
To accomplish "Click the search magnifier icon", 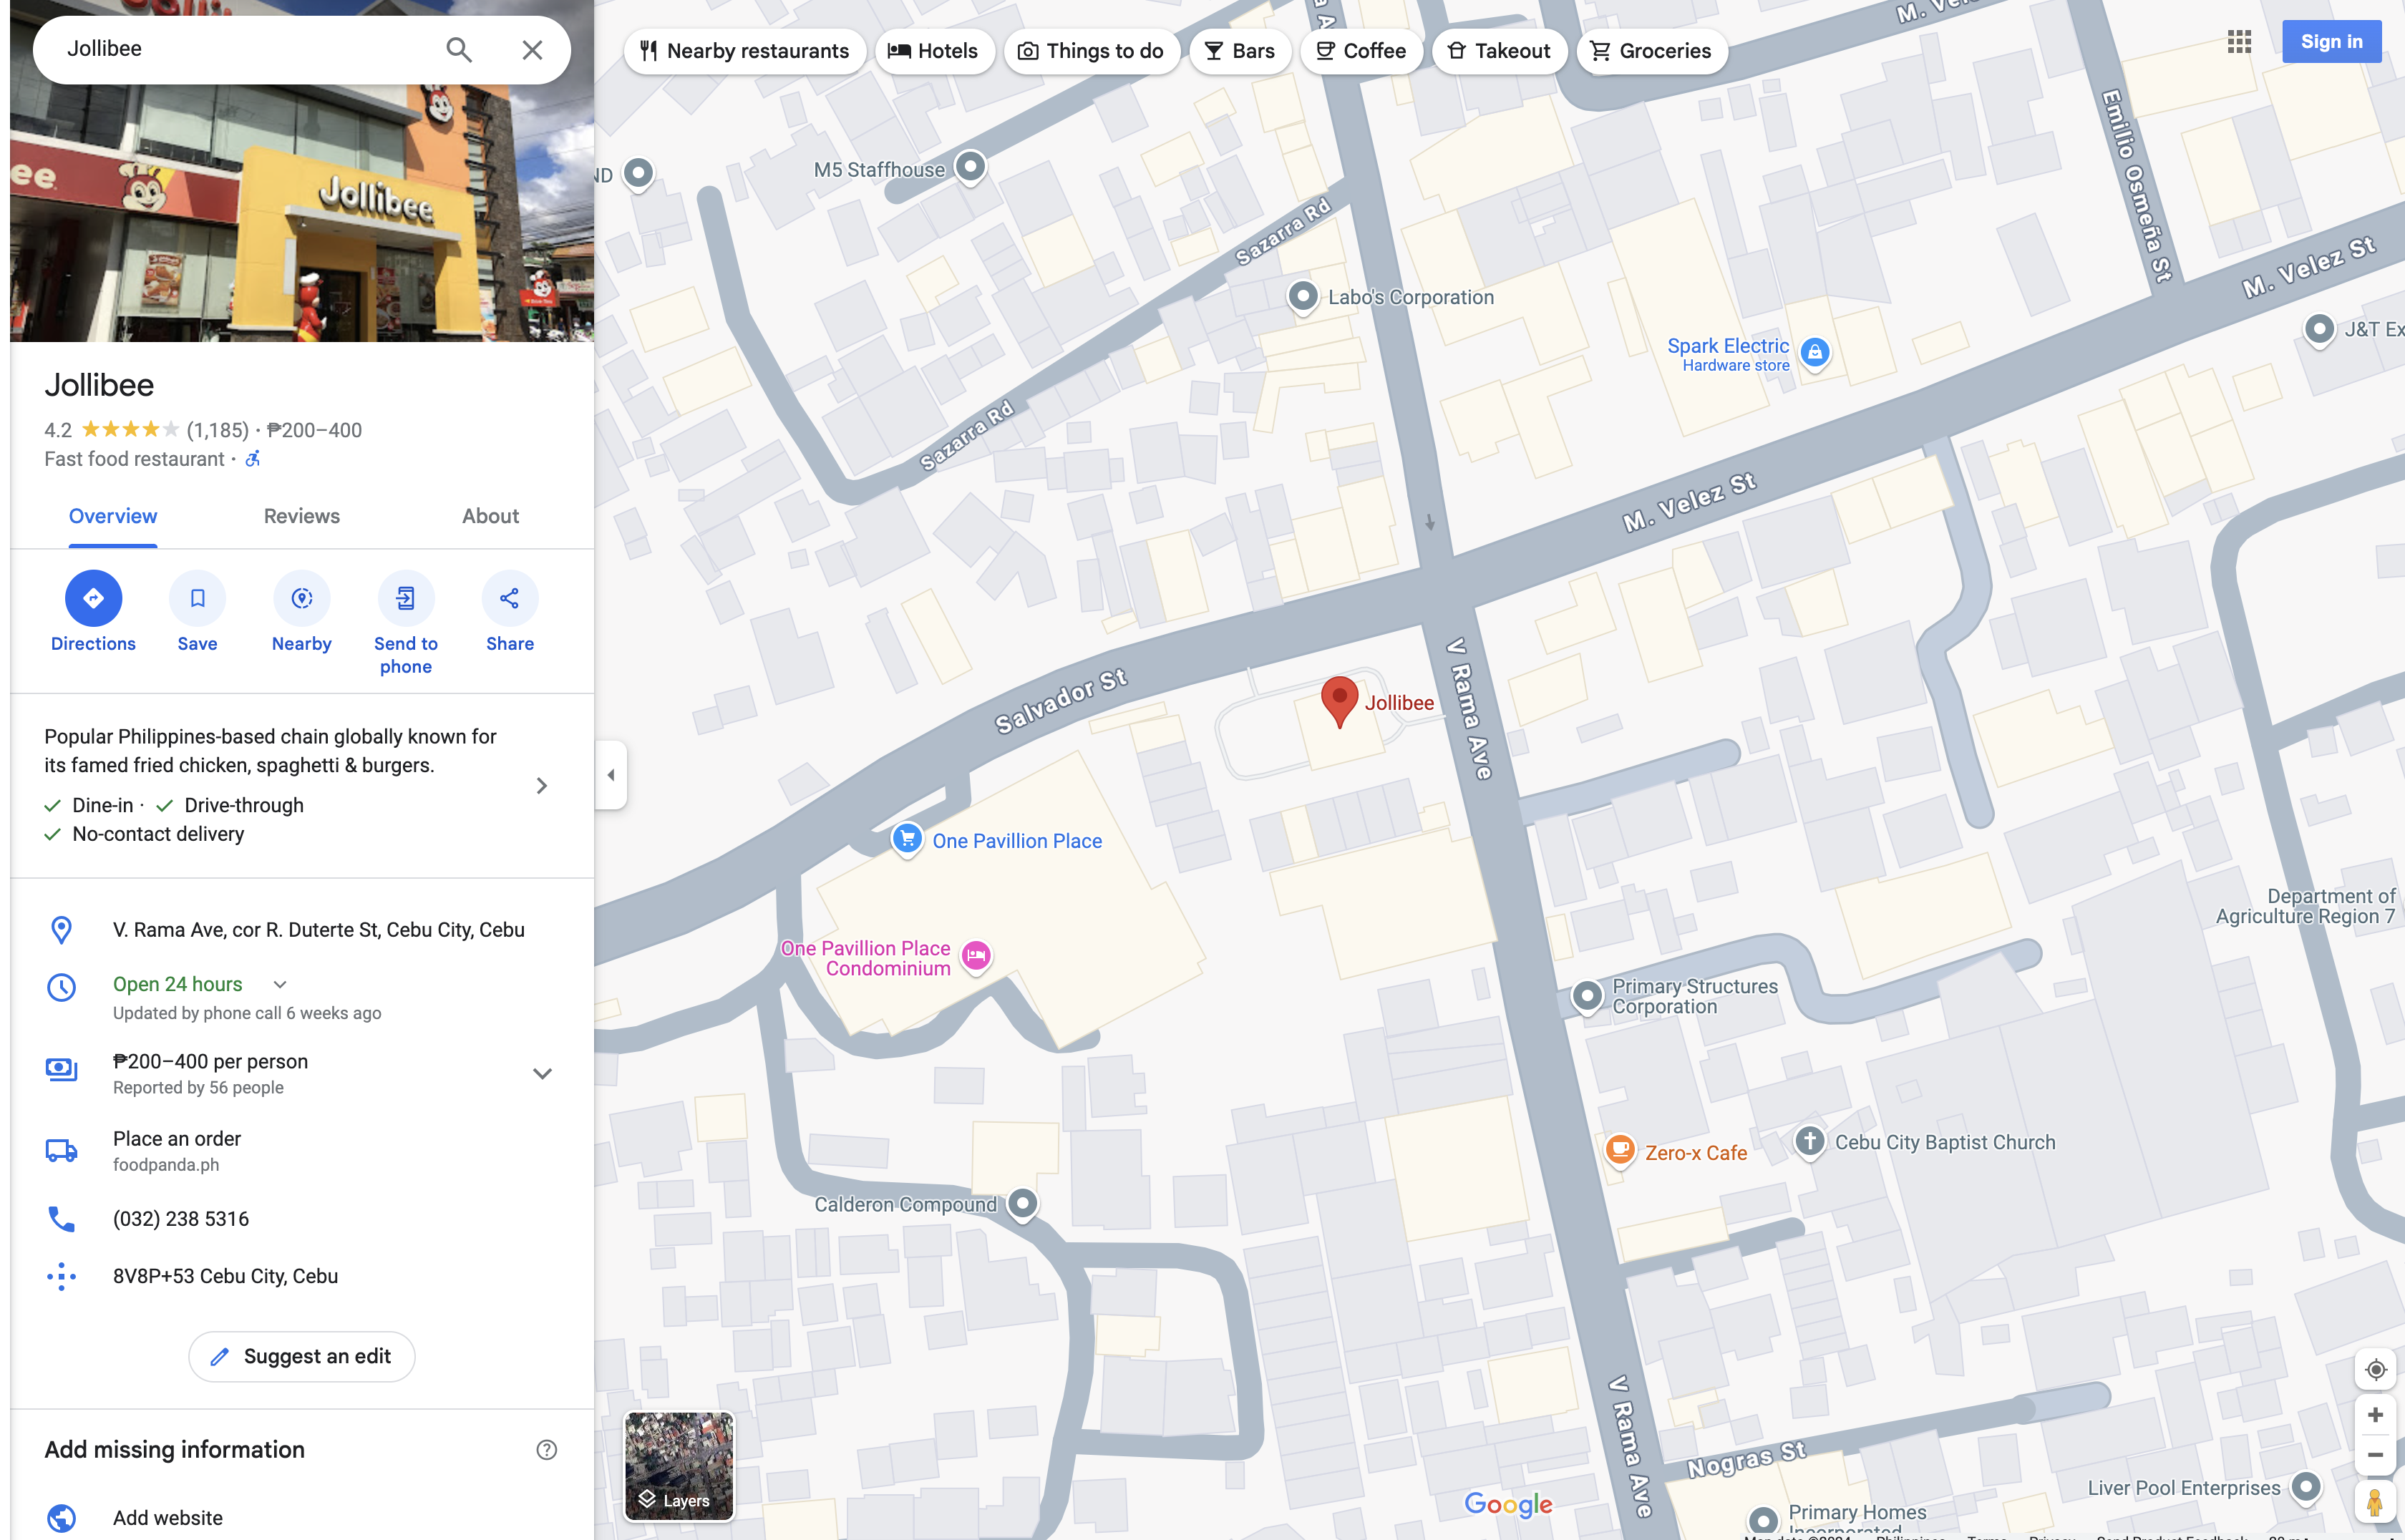I will [458, 49].
